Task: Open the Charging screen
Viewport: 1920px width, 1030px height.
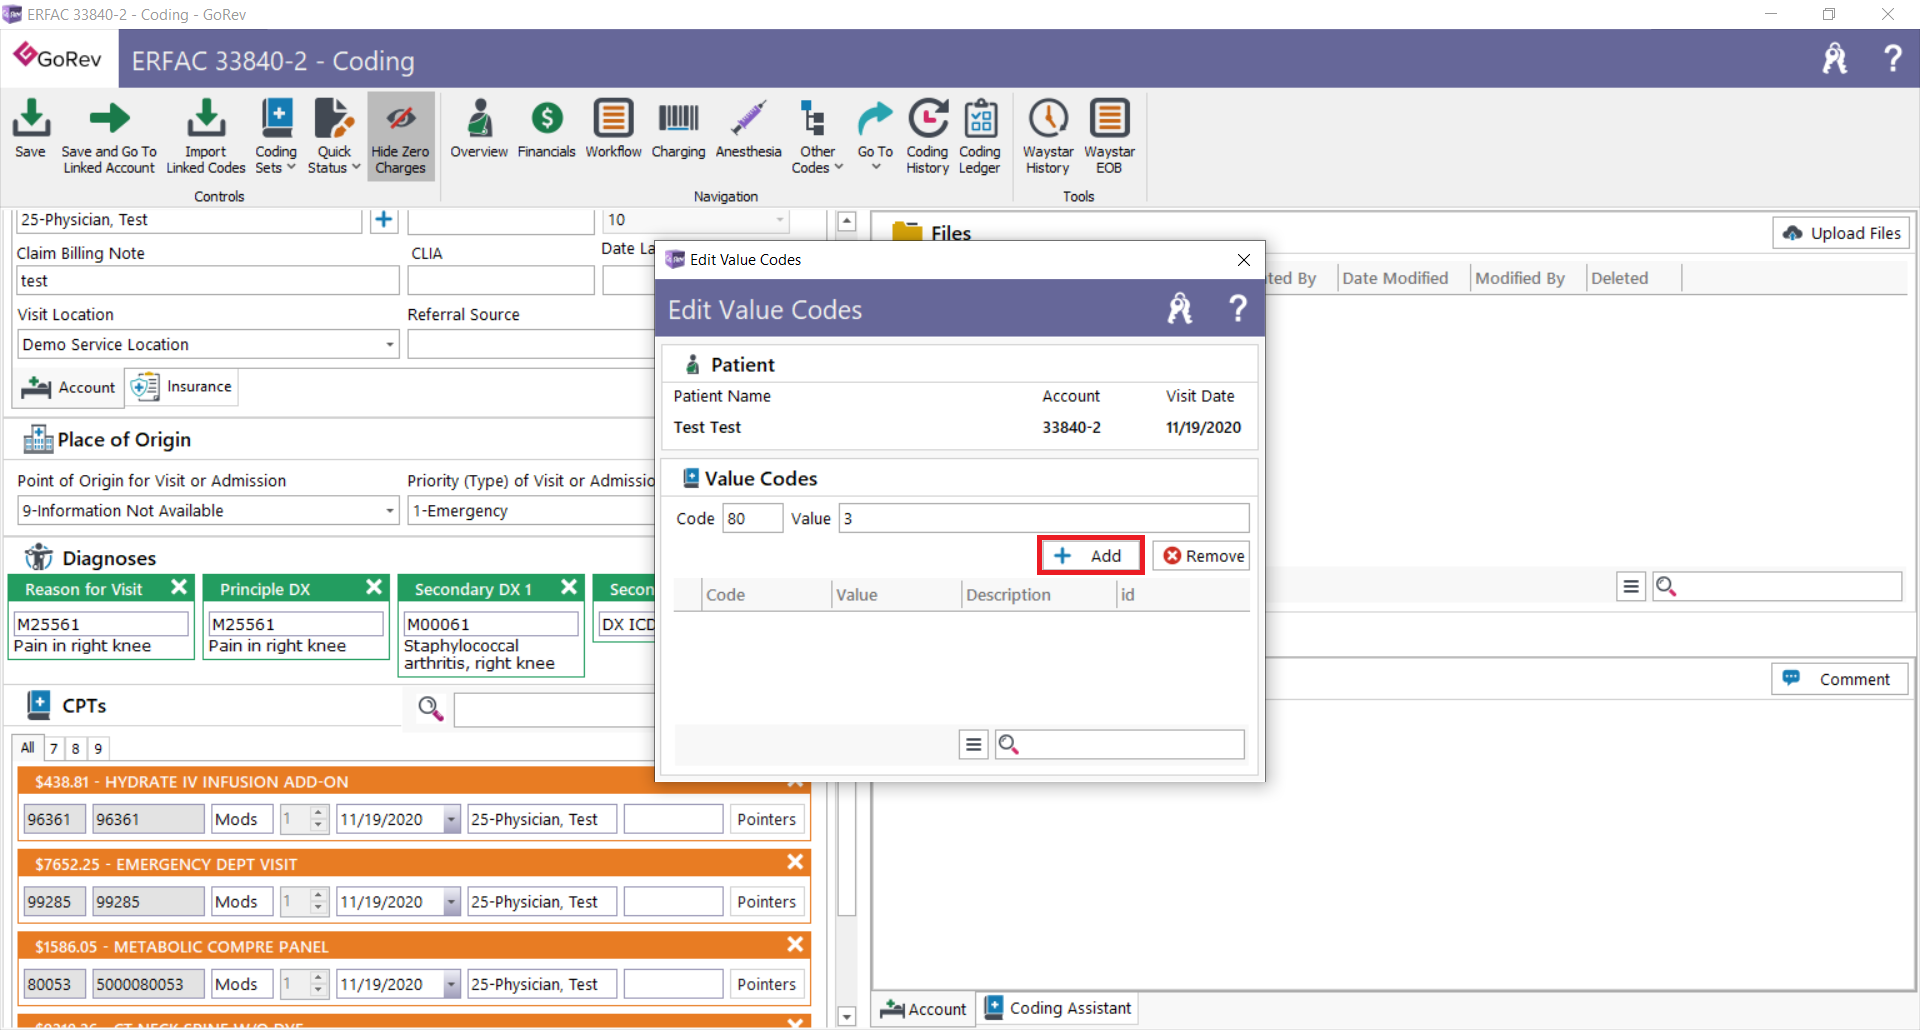Action: (678, 130)
